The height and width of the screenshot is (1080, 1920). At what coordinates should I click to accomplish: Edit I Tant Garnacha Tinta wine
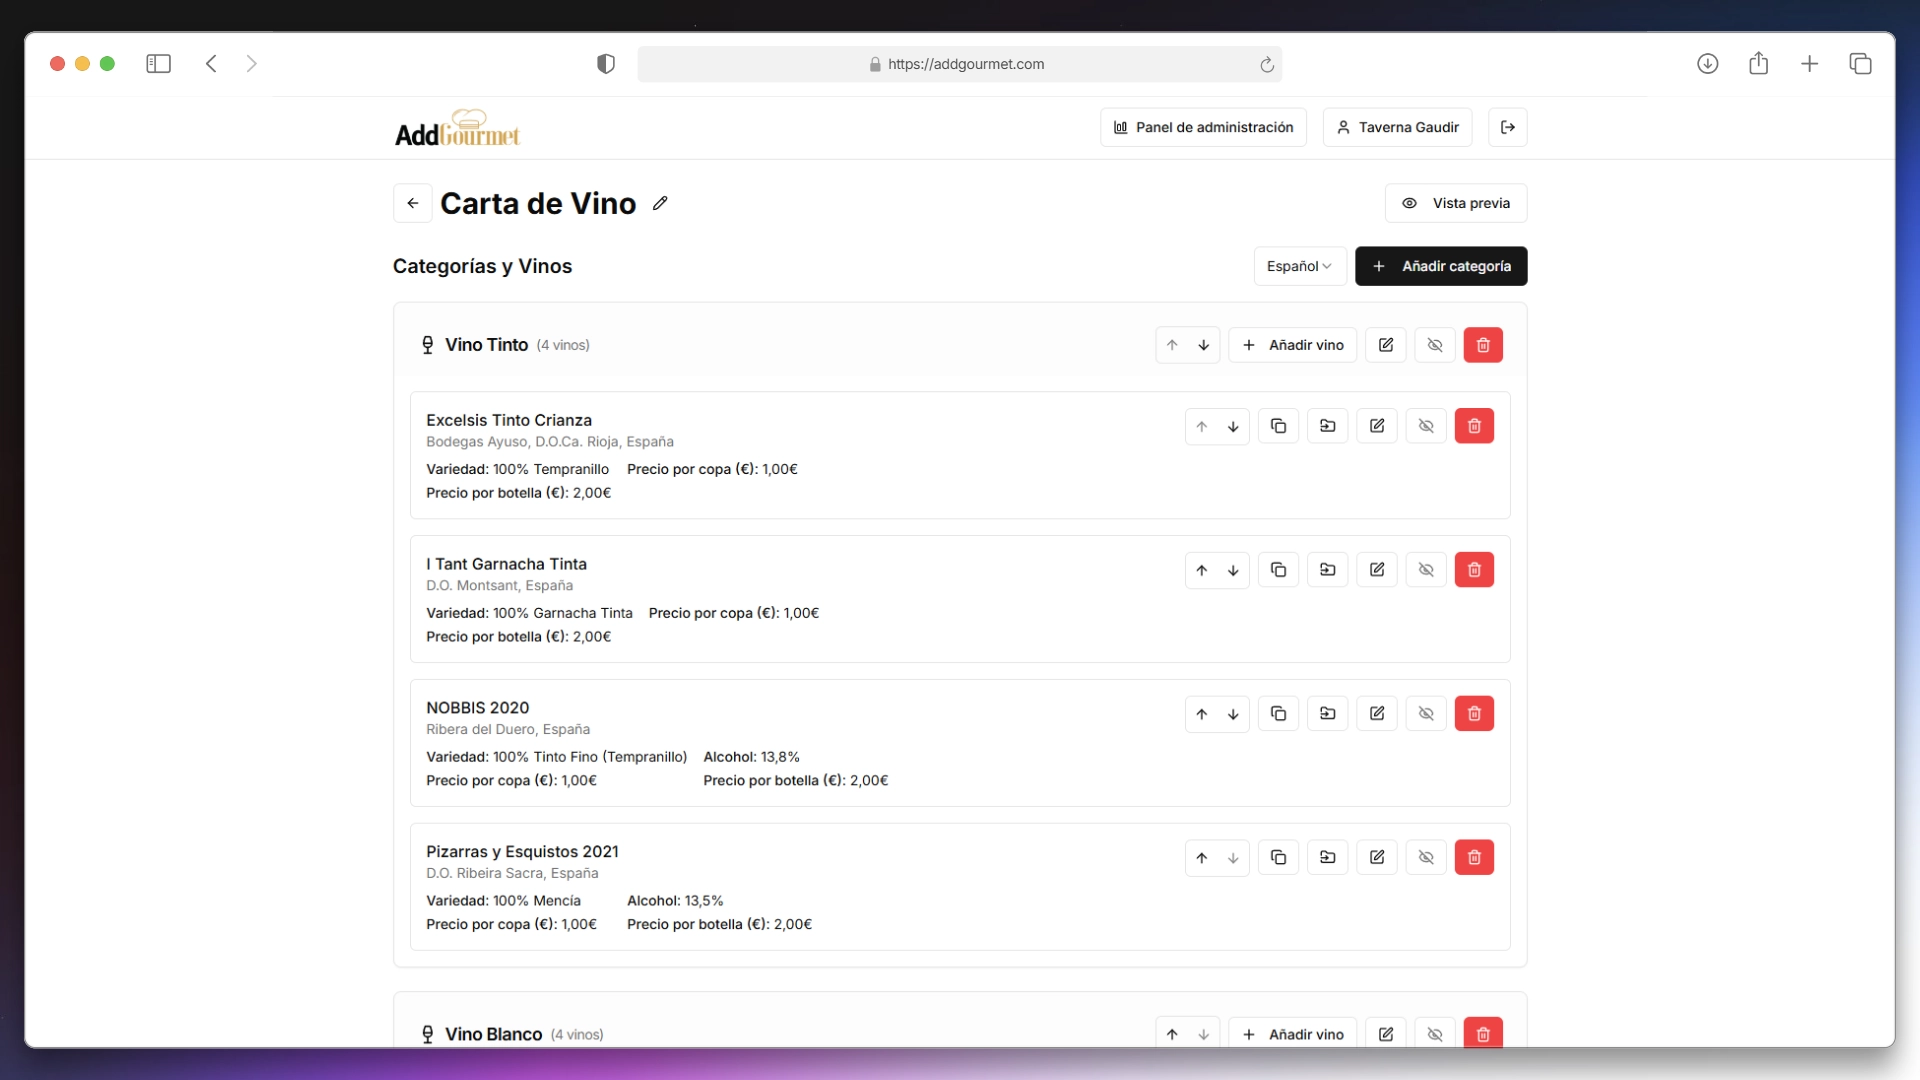1377,570
